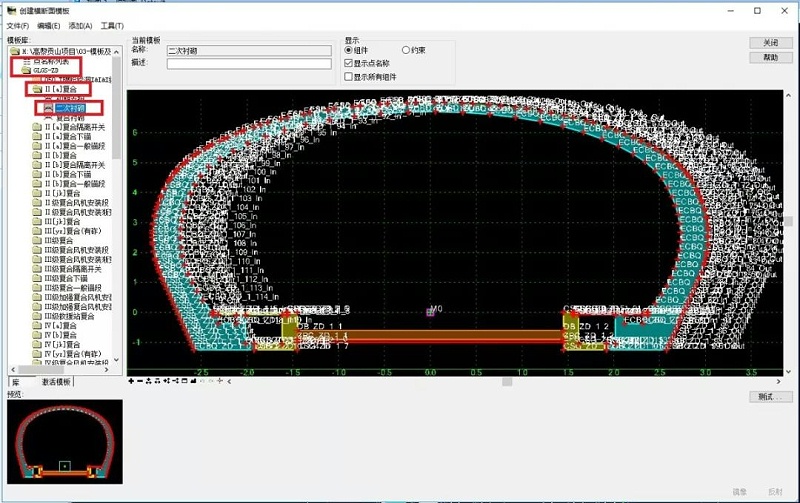800x503 pixels.
Task: Click the plus zoom-in icon below the canvas
Action: [x=131, y=381]
